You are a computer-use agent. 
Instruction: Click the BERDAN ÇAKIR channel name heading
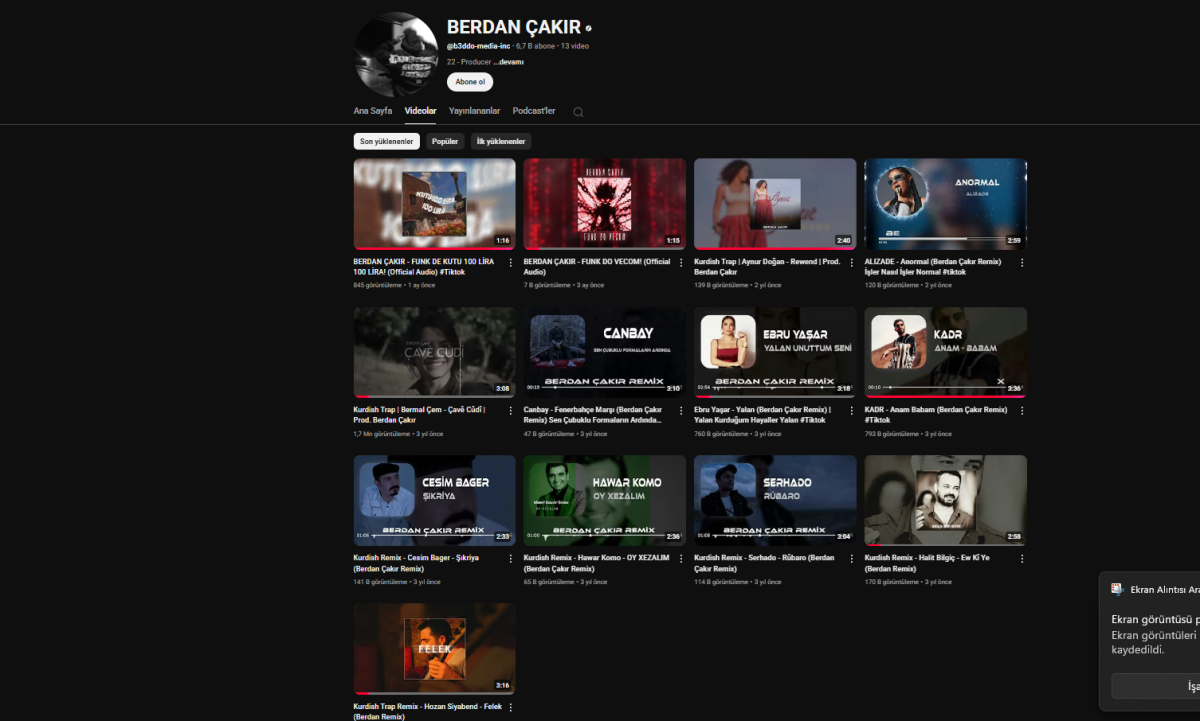[514, 27]
